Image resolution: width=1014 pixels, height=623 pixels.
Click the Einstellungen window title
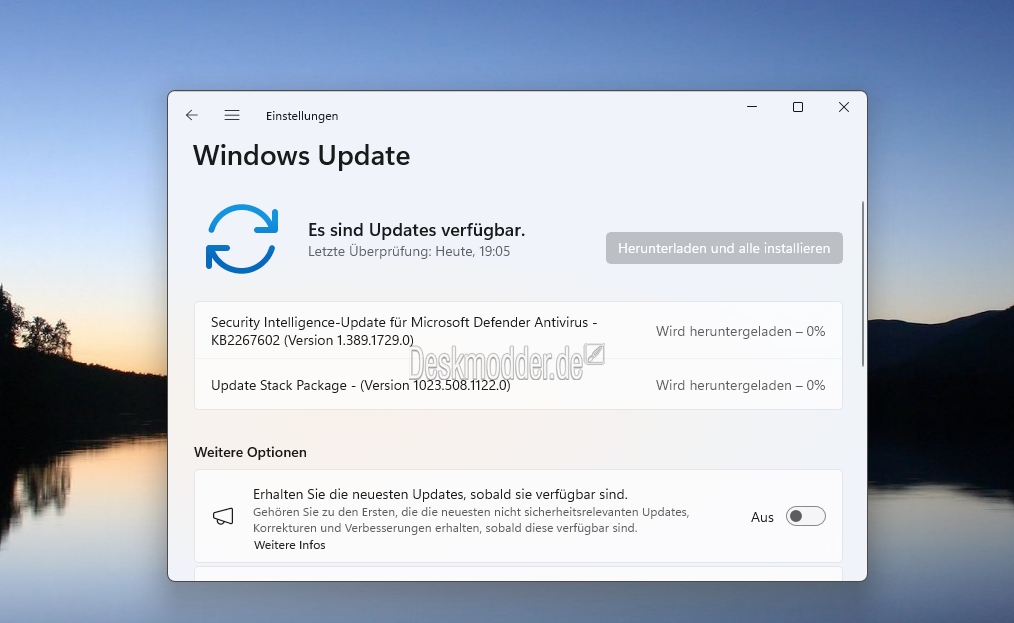click(x=302, y=116)
